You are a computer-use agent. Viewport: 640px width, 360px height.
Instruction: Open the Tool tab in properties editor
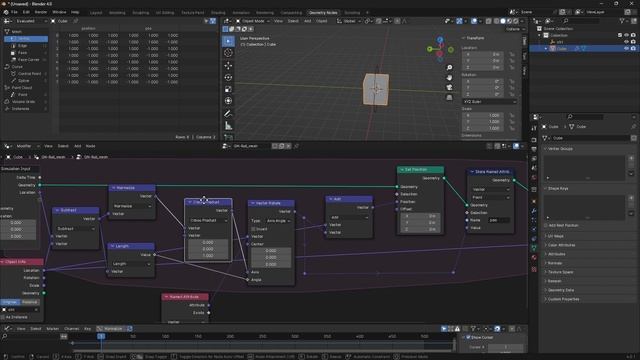coord(534,128)
